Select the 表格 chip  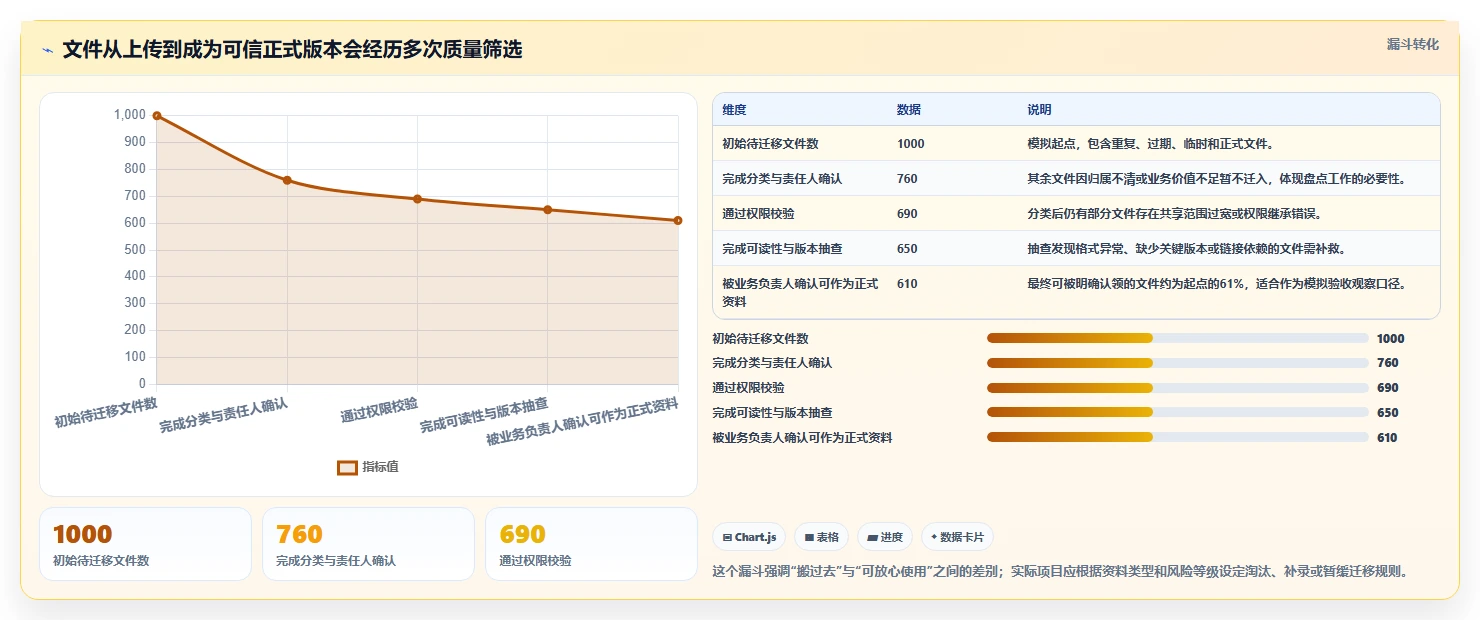821,537
